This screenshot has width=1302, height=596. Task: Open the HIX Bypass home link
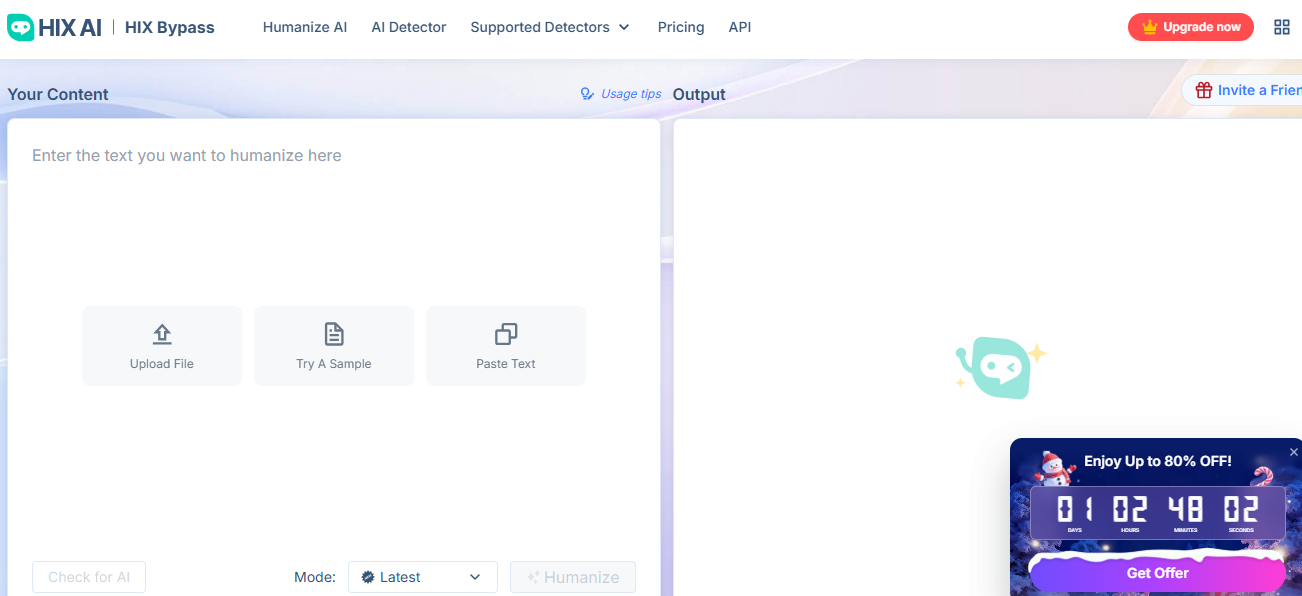point(169,27)
